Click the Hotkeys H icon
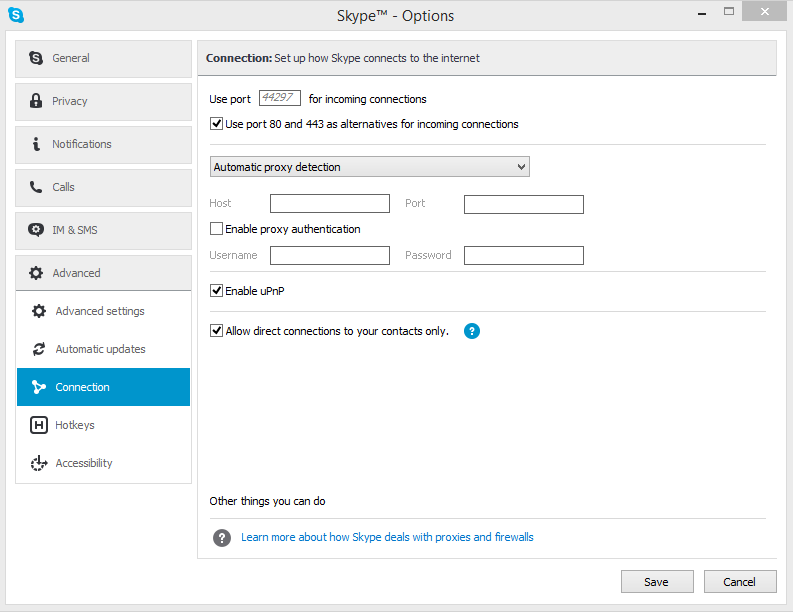 pyautogui.click(x=39, y=425)
